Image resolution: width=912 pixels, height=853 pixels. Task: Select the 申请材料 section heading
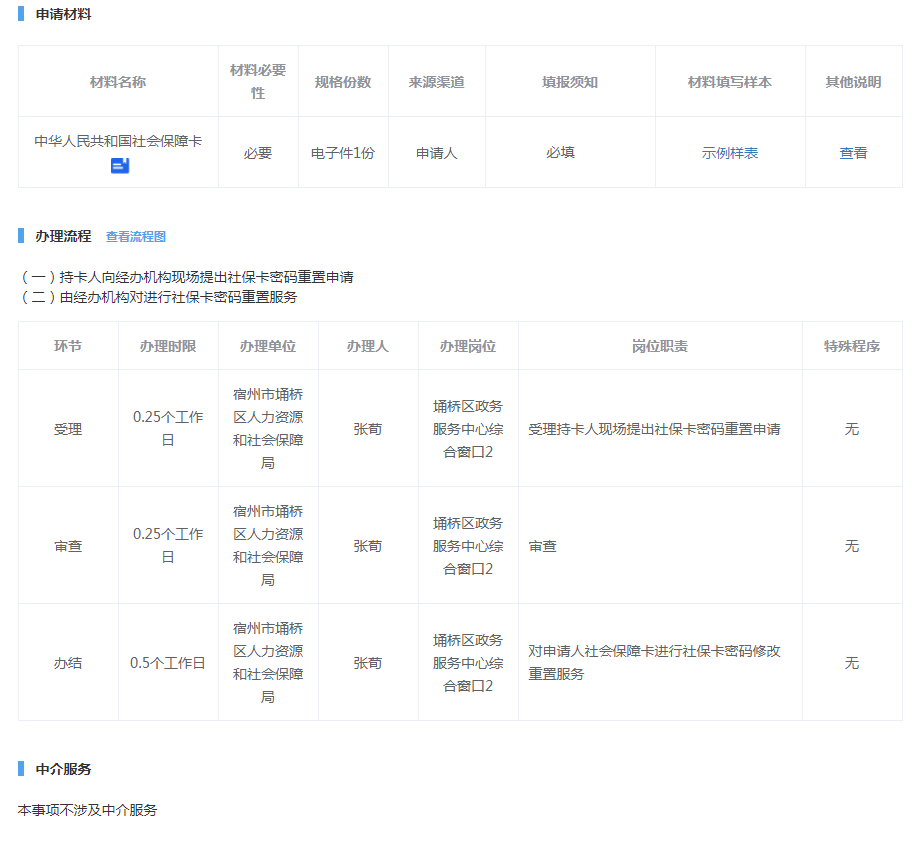63,14
